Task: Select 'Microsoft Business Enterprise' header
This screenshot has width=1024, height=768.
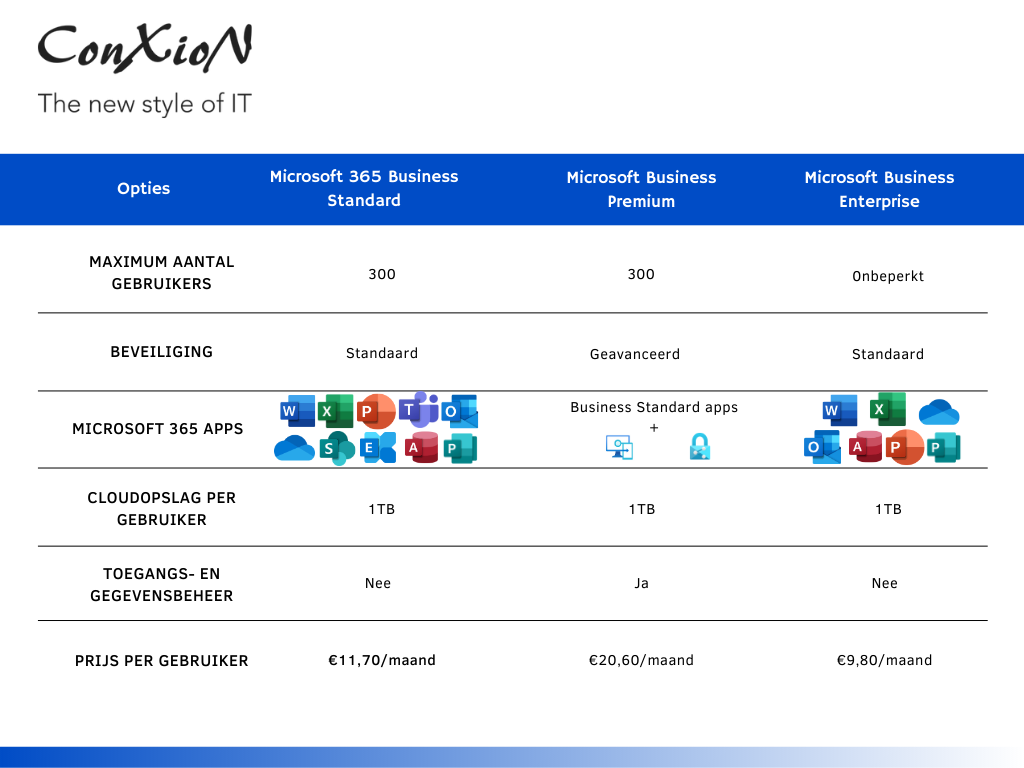Action: 879,189
